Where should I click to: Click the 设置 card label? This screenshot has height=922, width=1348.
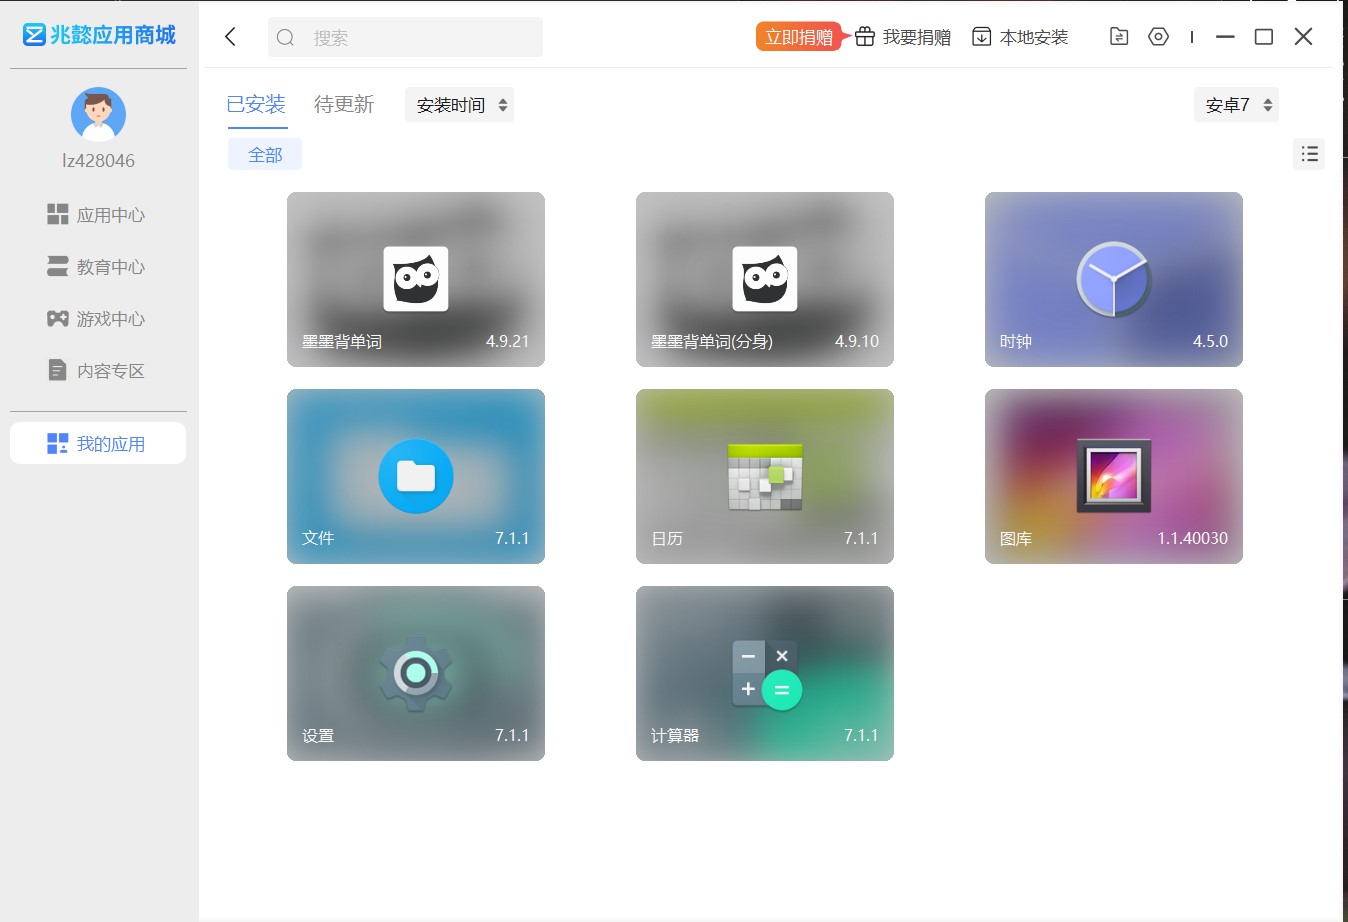[318, 736]
